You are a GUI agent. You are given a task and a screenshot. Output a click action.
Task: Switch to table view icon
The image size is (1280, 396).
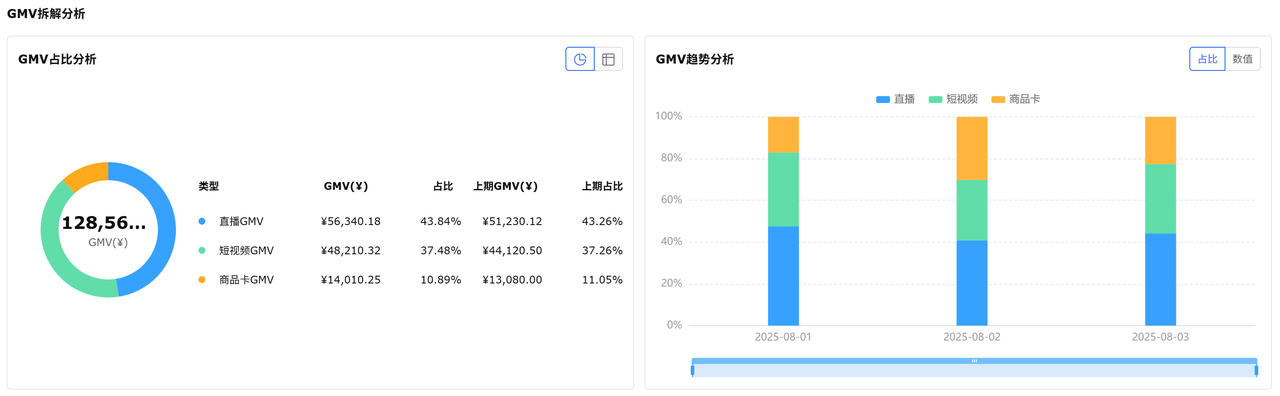(608, 59)
